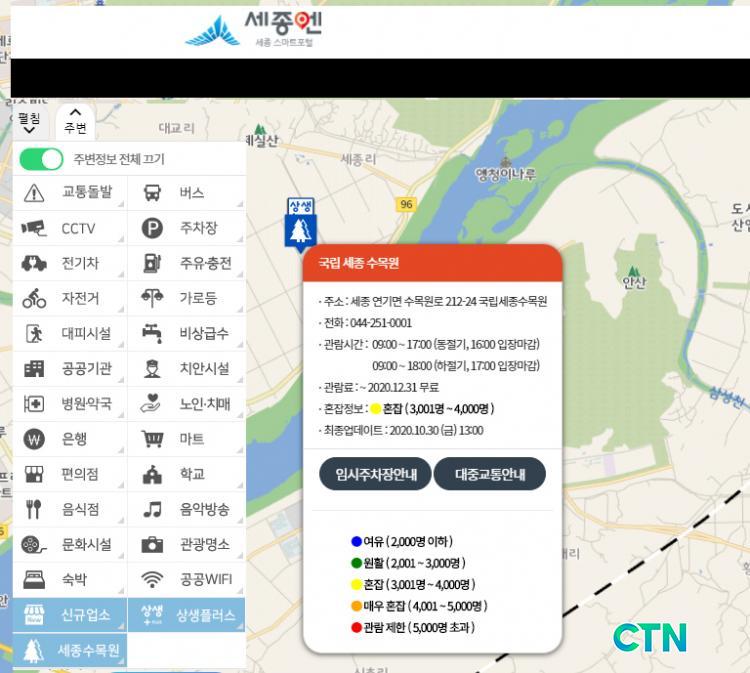Select the 음식점 fork and spoon icon
This screenshot has width=750, height=673.
33,509
